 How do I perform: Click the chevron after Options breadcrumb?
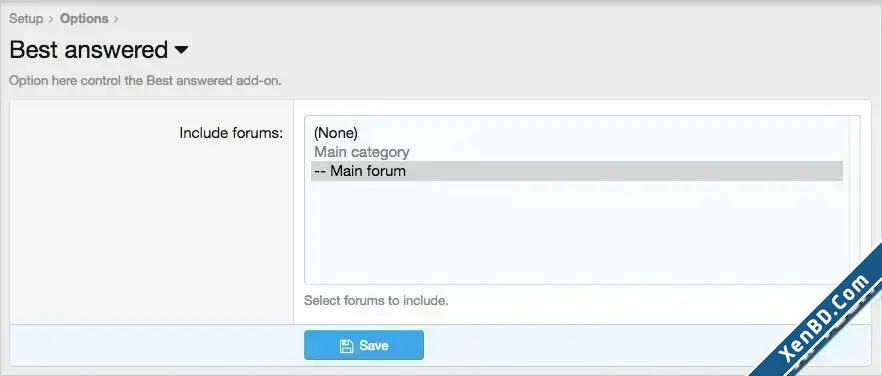[x=116, y=19]
